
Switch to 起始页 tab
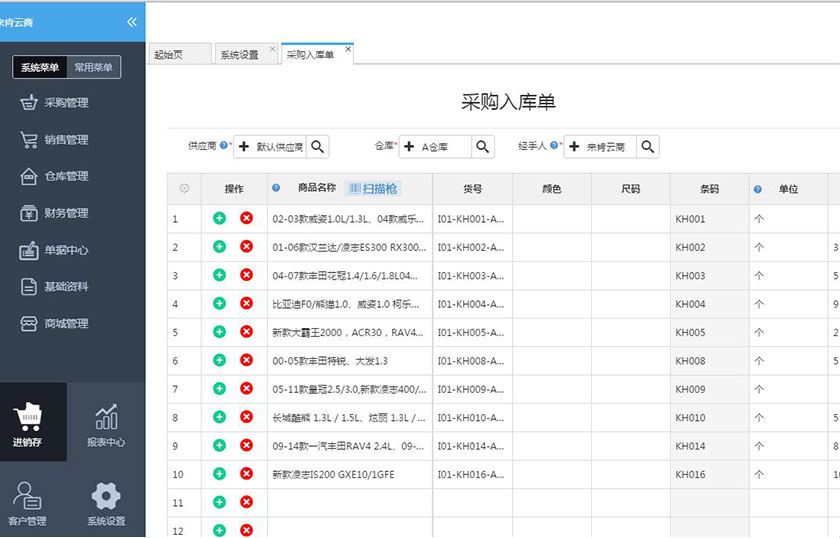(x=168, y=55)
